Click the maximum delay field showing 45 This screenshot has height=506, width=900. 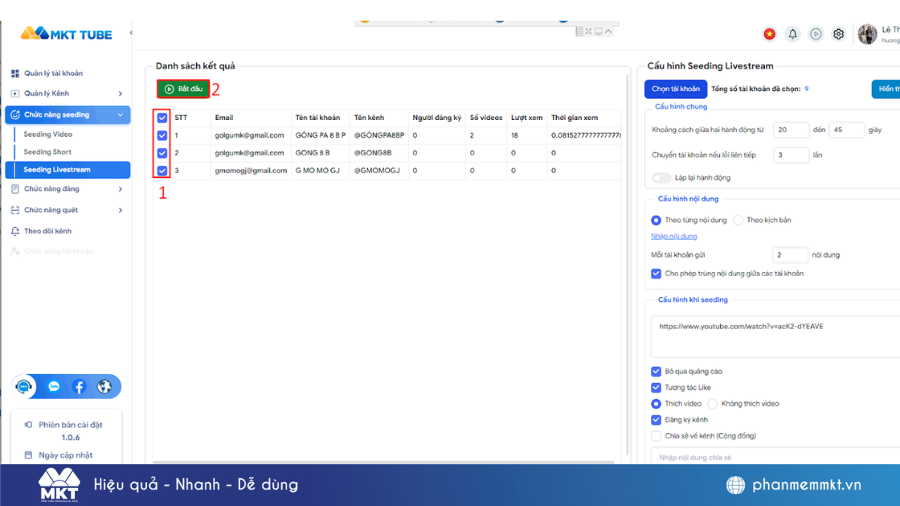(846, 130)
